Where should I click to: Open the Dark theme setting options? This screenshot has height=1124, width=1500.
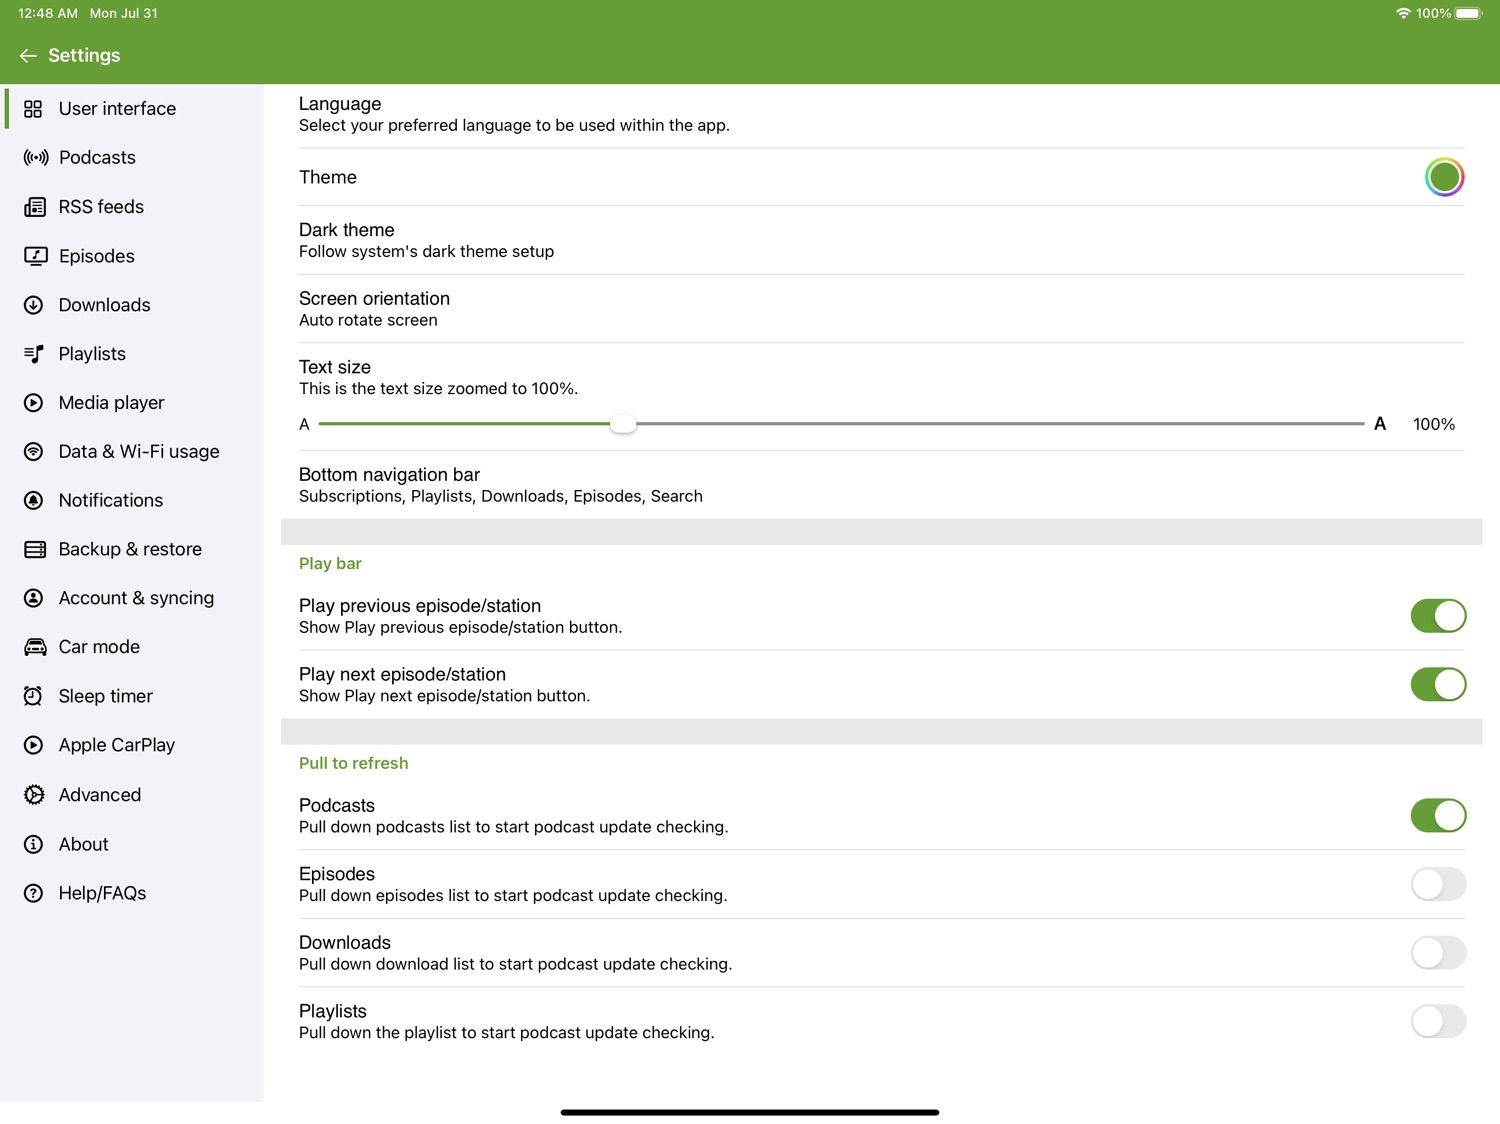(x=881, y=240)
